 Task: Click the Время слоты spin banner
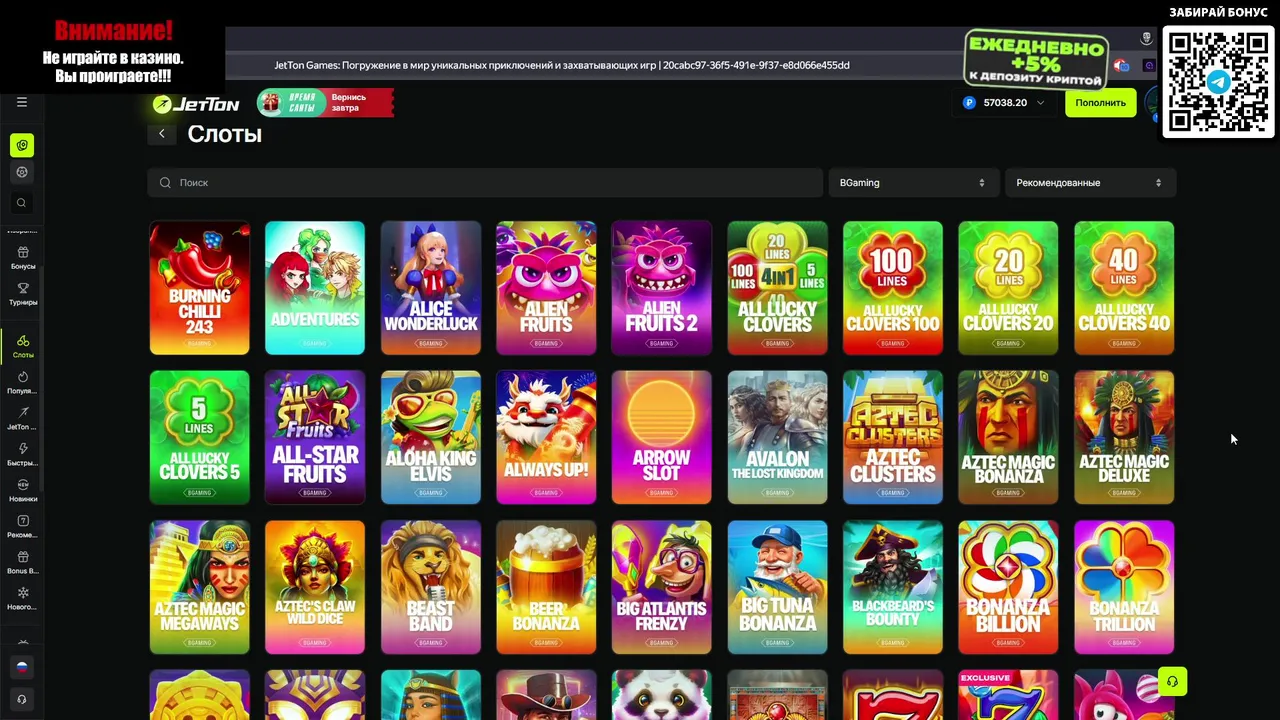coord(325,102)
